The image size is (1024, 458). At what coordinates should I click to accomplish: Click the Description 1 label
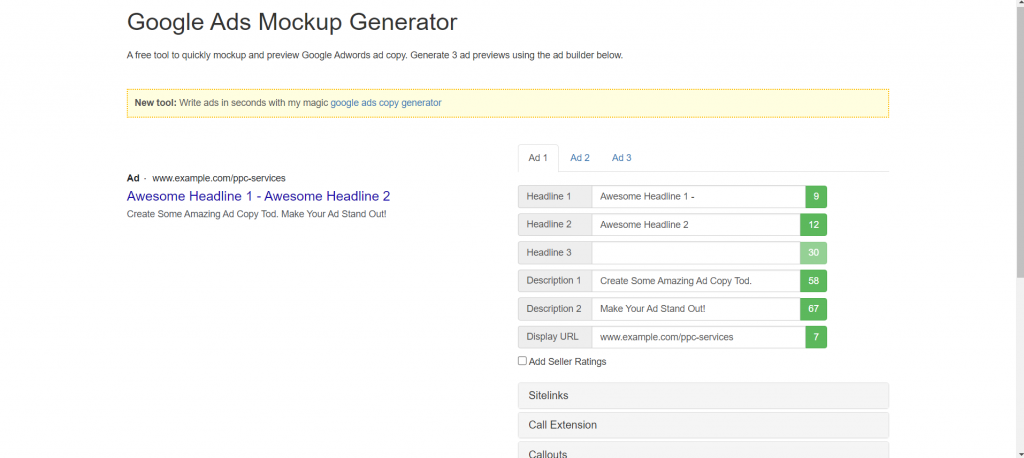tap(555, 281)
